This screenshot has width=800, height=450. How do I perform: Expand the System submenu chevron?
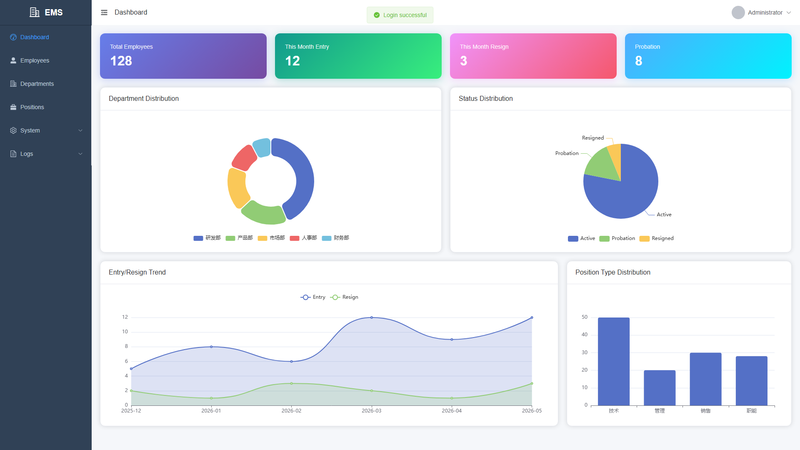click(x=80, y=131)
